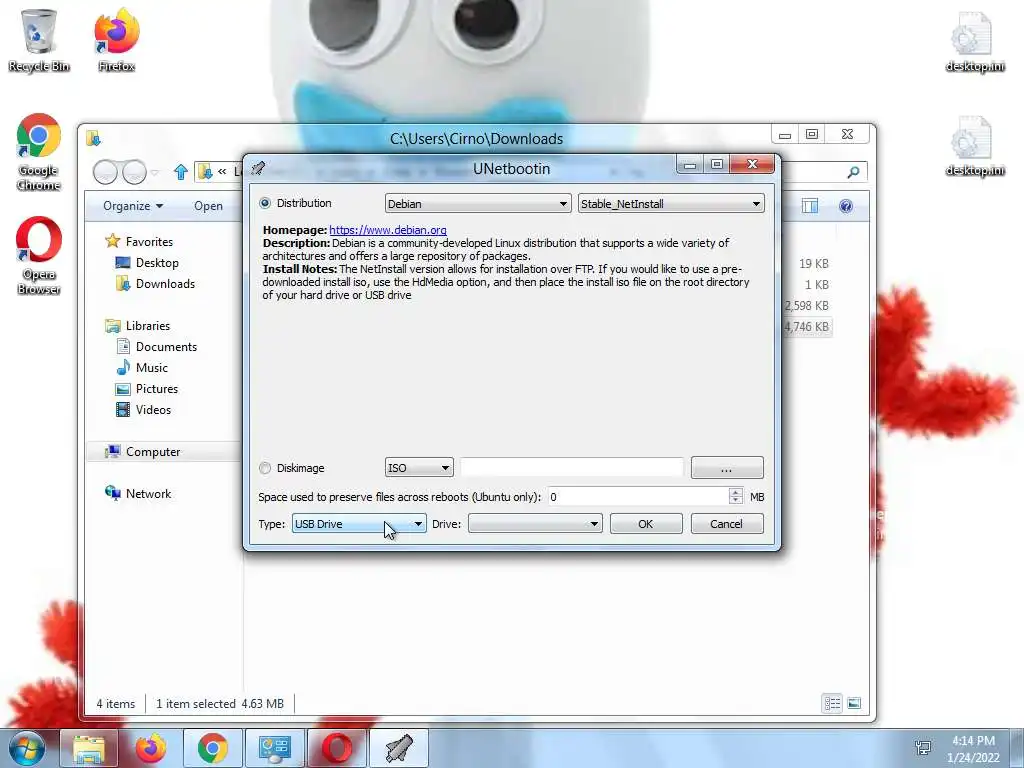Select the Diskimage radio button

point(264,468)
